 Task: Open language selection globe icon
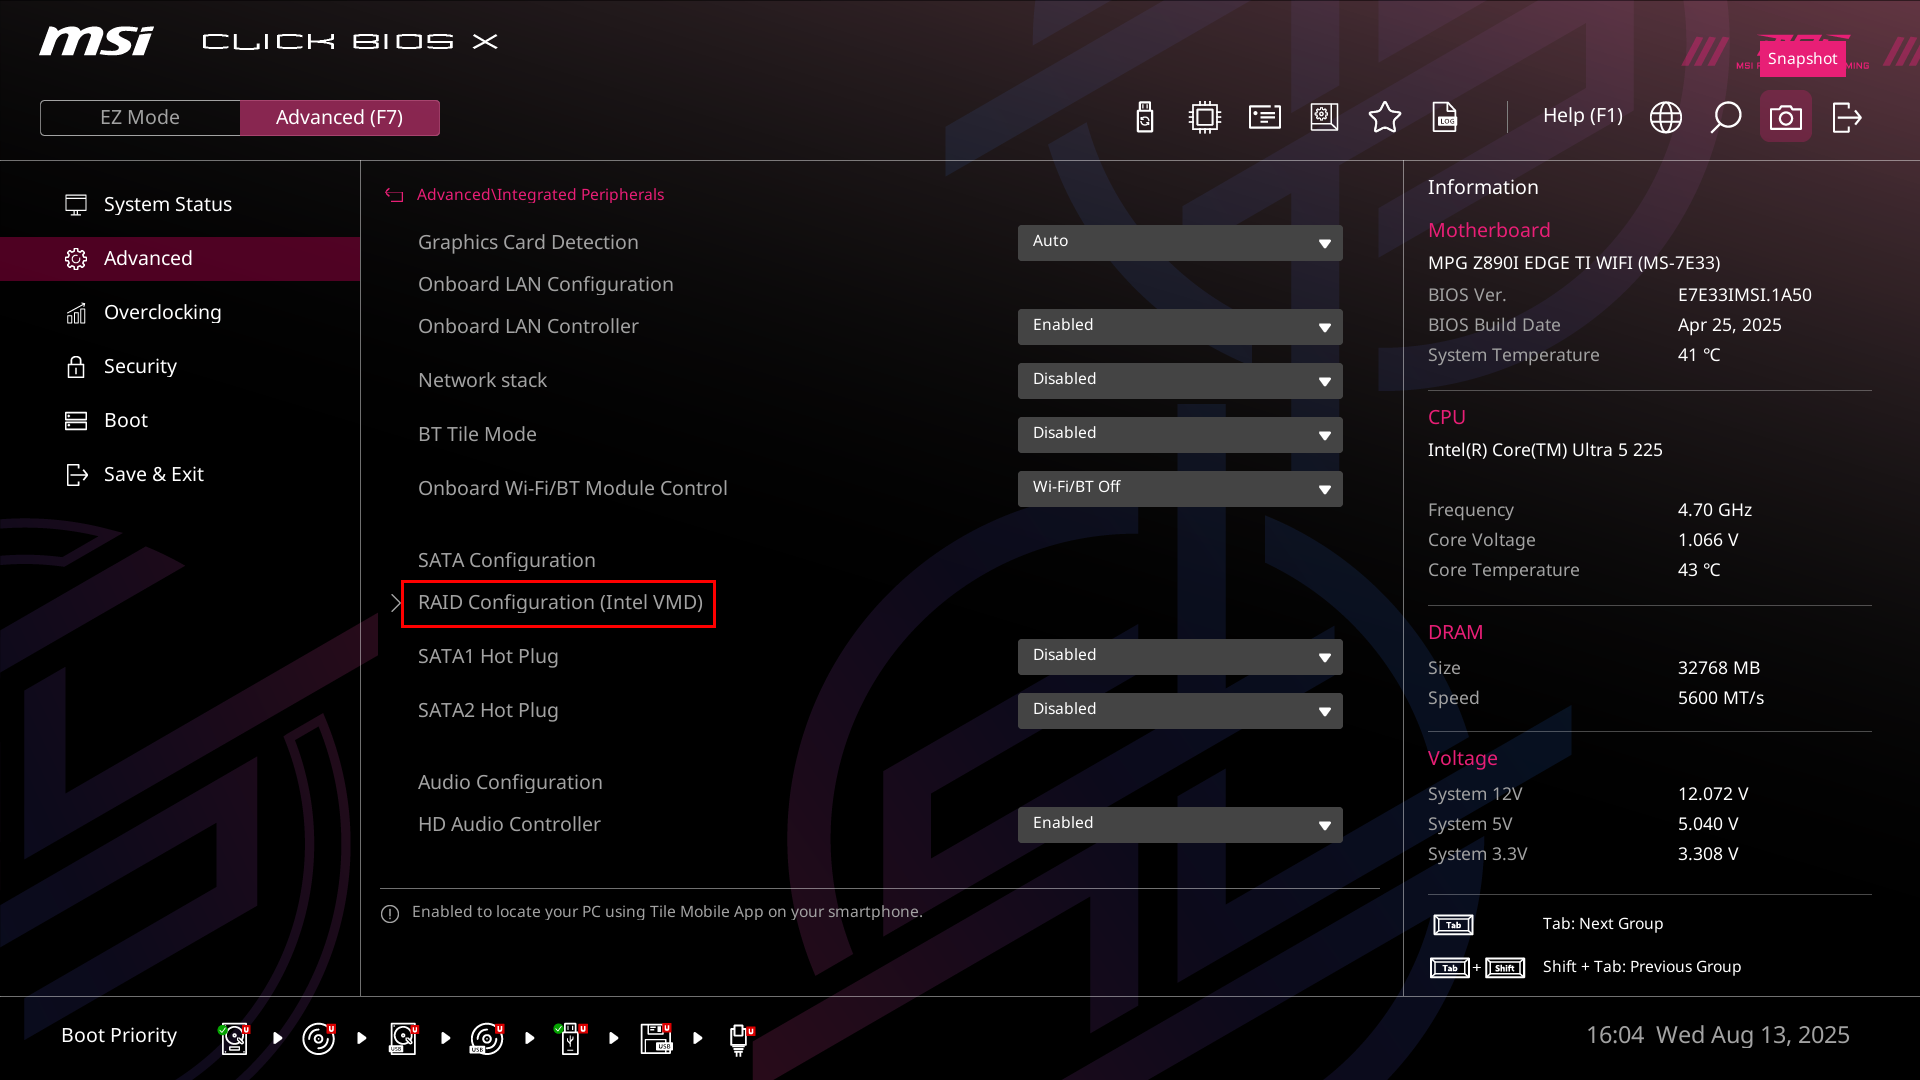(x=1666, y=117)
